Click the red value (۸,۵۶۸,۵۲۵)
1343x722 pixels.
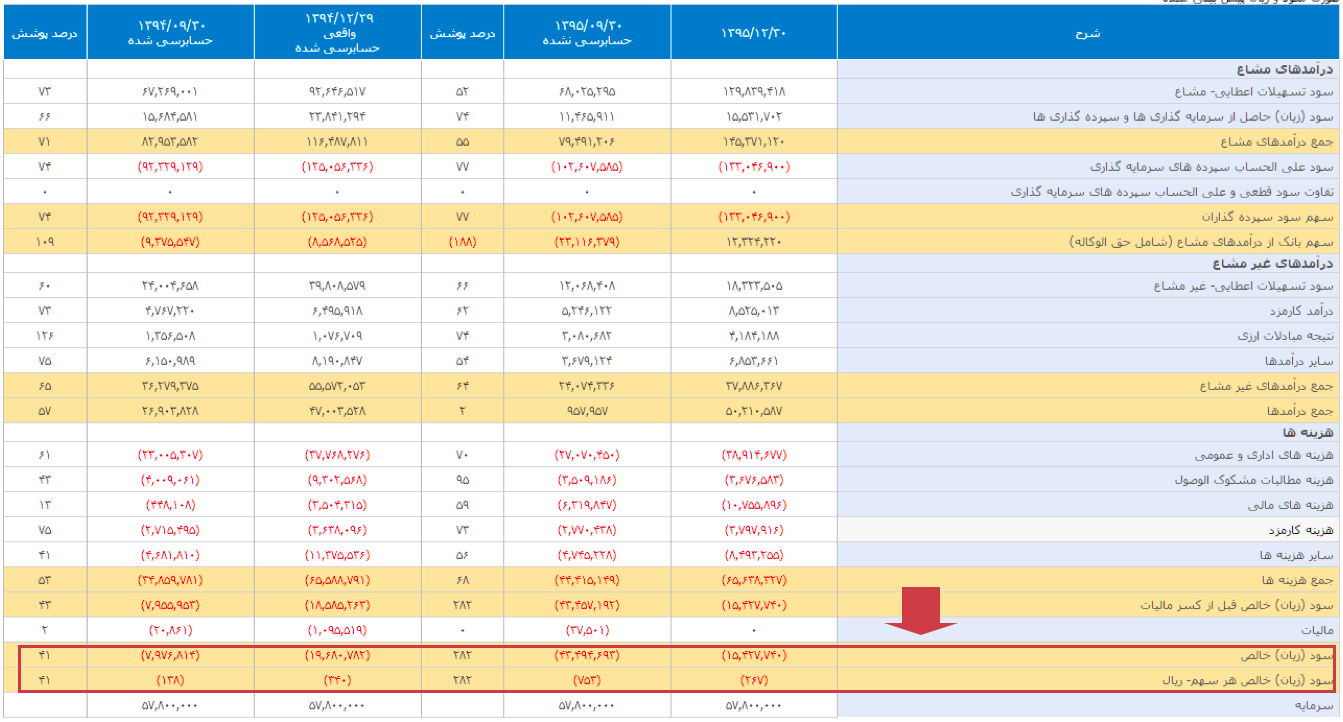tap(337, 241)
